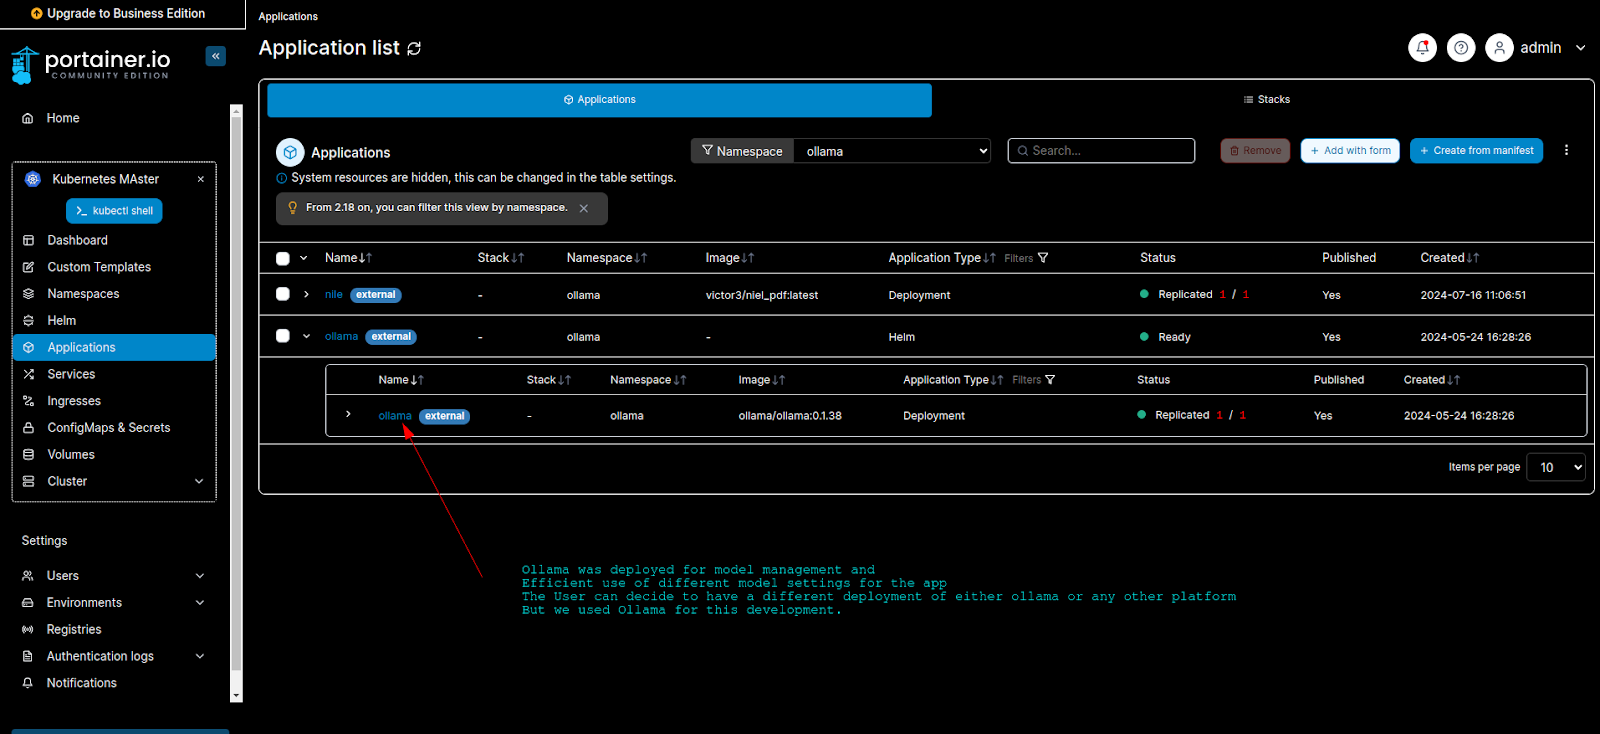
Task: Sort the main table by Name
Action: (348, 258)
